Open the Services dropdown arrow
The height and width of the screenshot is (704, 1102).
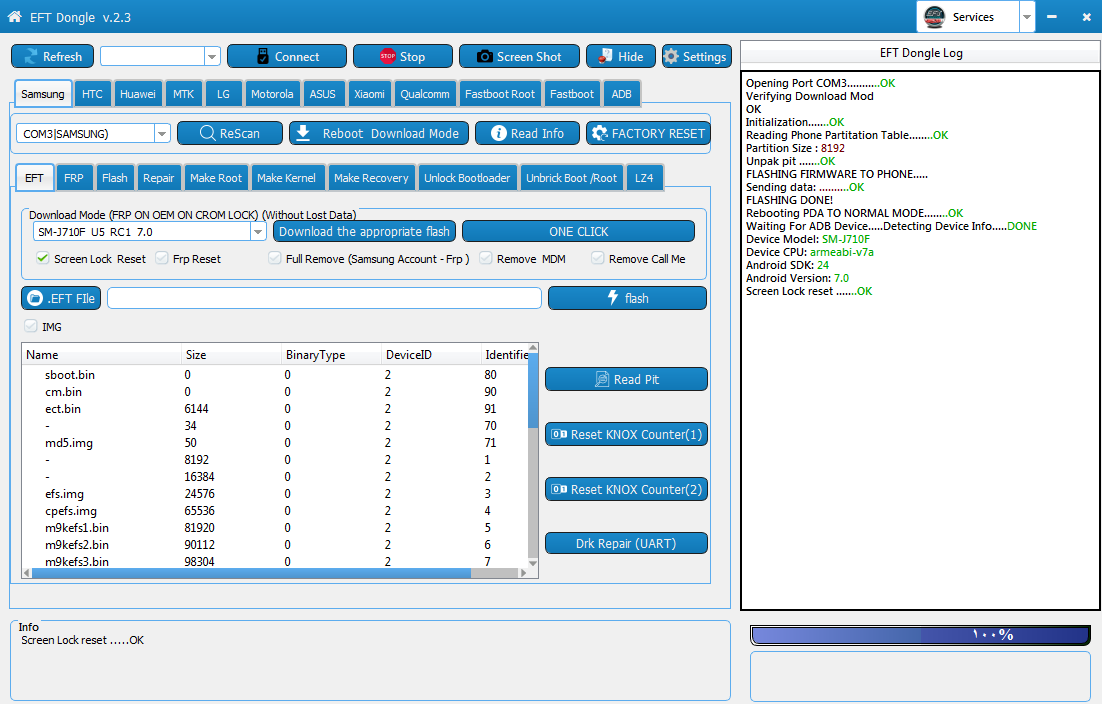(x=1027, y=17)
